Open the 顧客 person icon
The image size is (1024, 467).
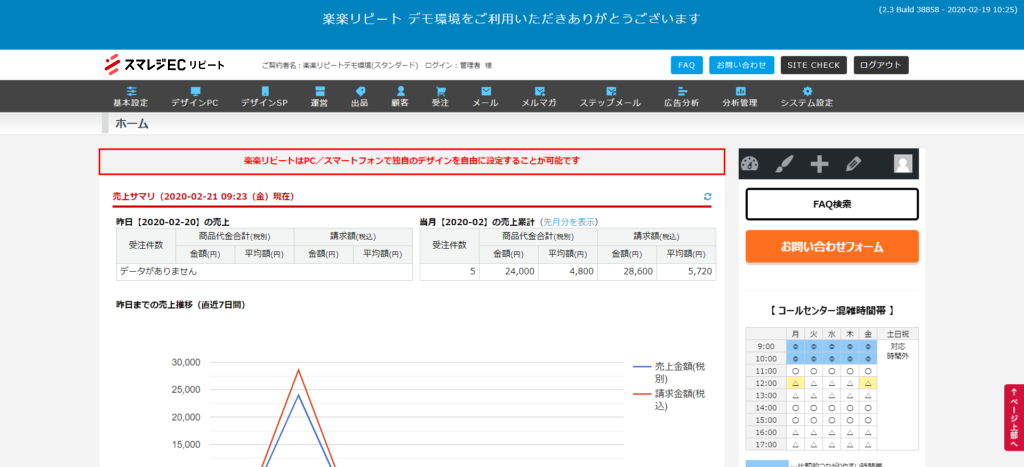tap(399, 91)
